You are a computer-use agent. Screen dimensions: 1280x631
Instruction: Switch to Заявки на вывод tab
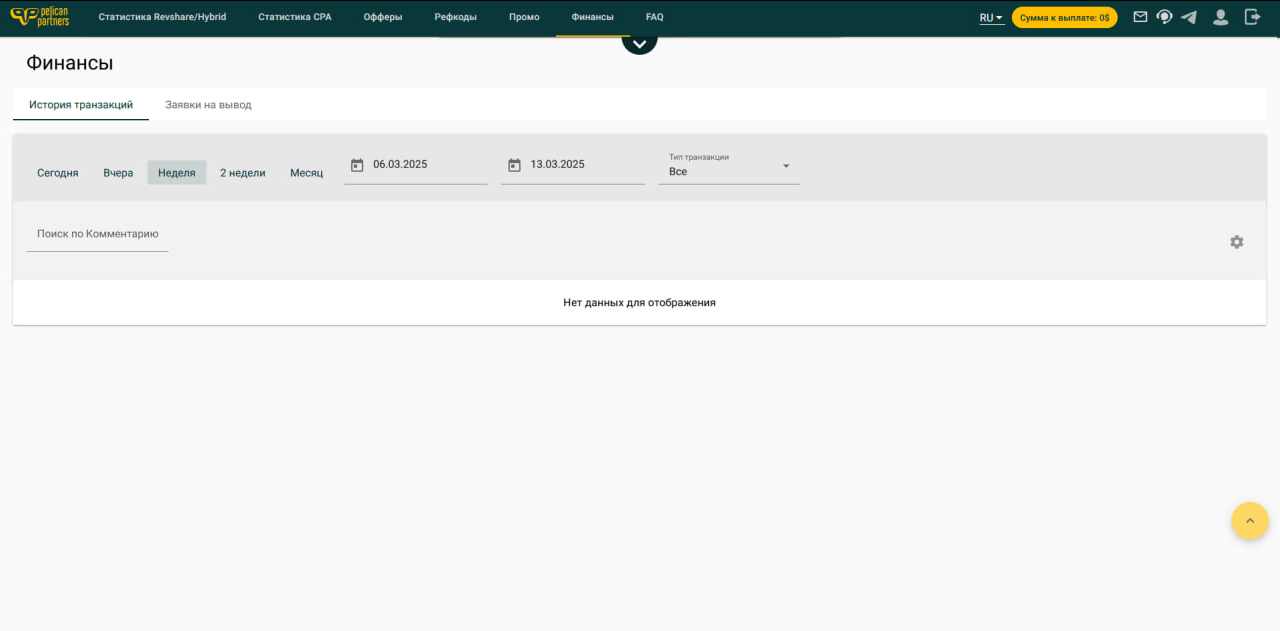click(208, 105)
